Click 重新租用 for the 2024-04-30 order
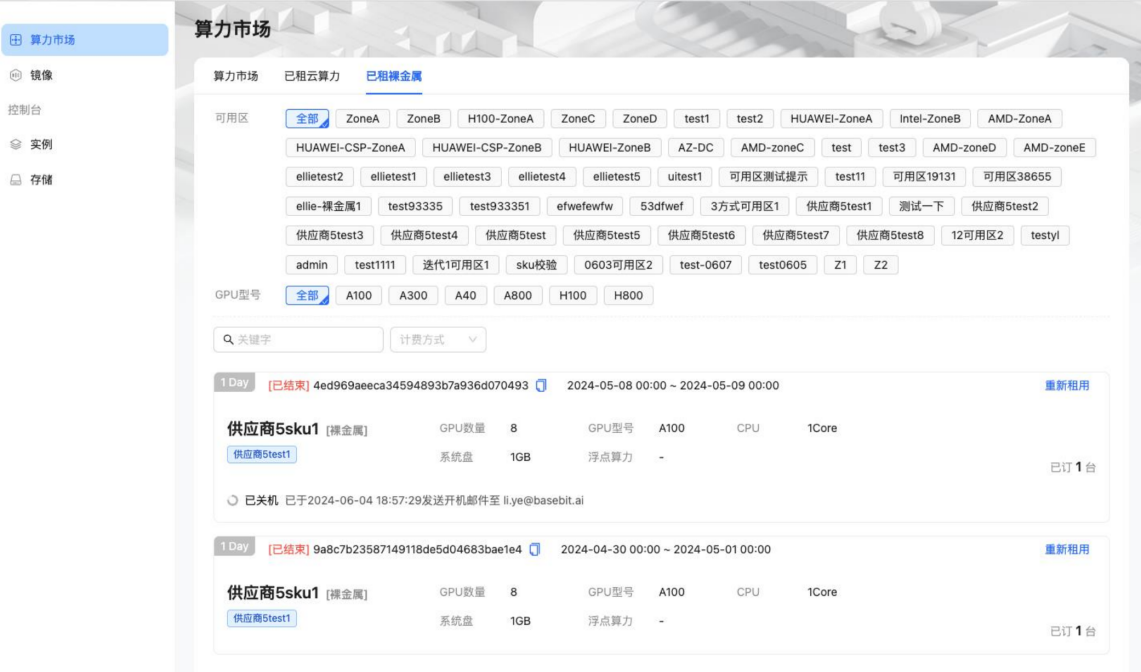The height and width of the screenshot is (672, 1141). [x=1067, y=549]
